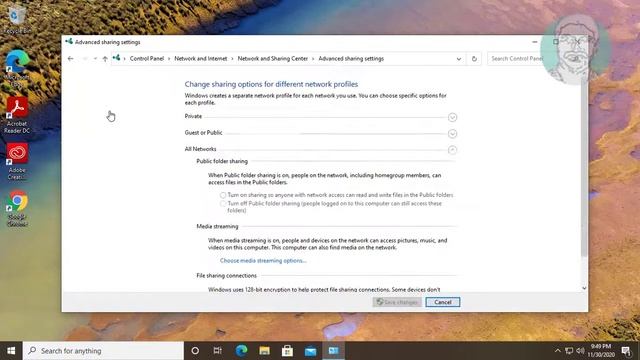This screenshot has height=360, width=640.
Task: Click the Control Panel taskbar icon
Action: click(333, 351)
